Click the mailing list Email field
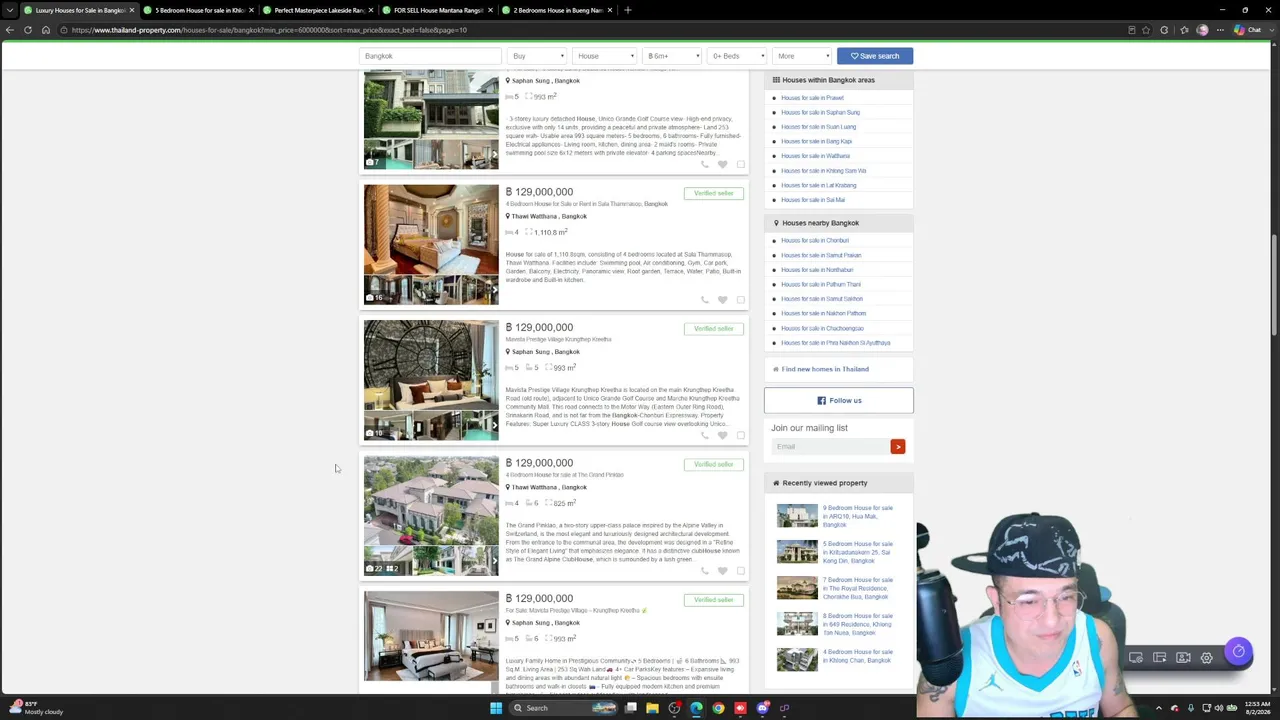The width and height of the screenshot is (1280, 720). coord(831,447)
